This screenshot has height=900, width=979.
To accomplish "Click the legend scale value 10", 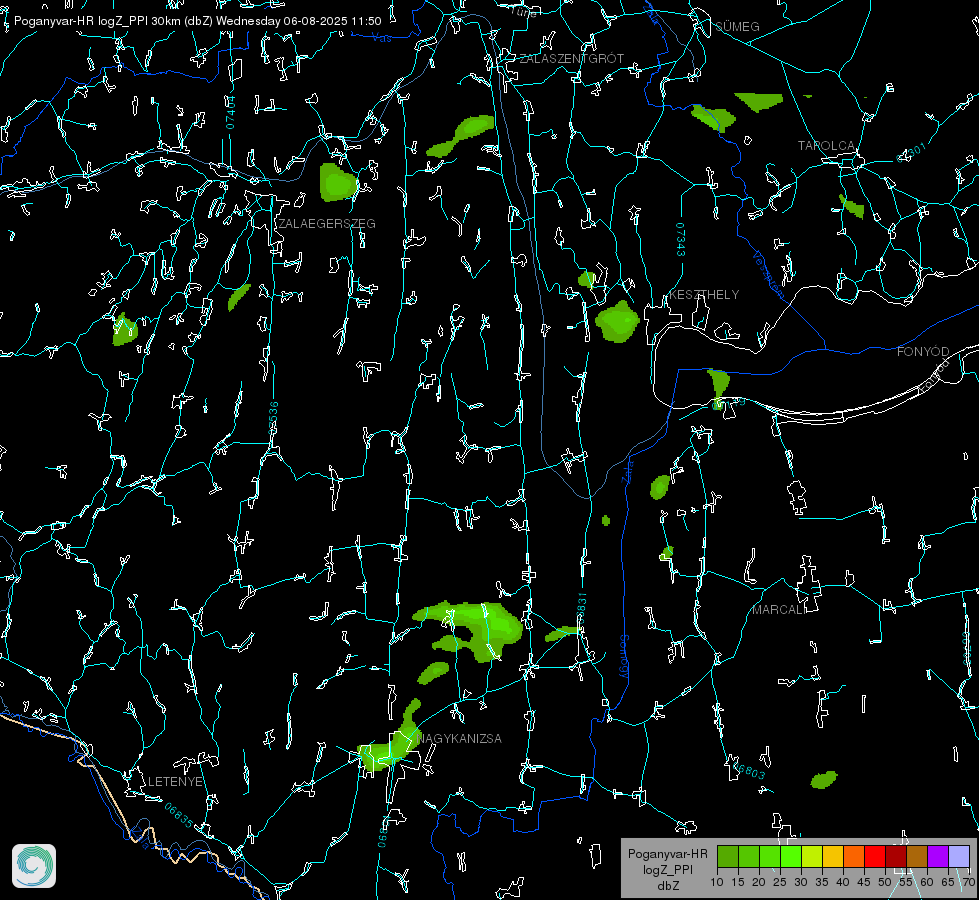I will (x=717, y=882).
